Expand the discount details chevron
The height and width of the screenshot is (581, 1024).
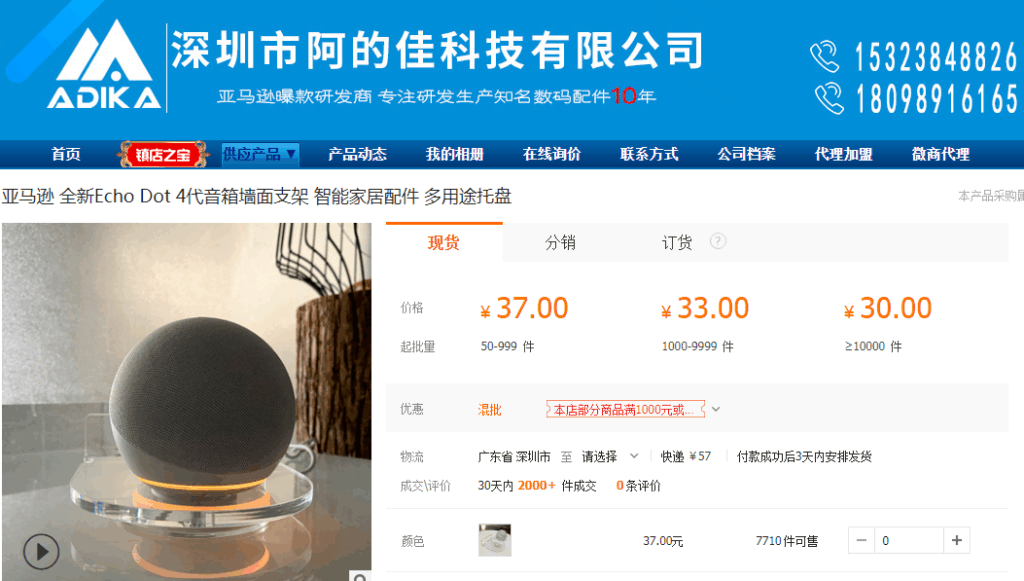click(716, 409)
